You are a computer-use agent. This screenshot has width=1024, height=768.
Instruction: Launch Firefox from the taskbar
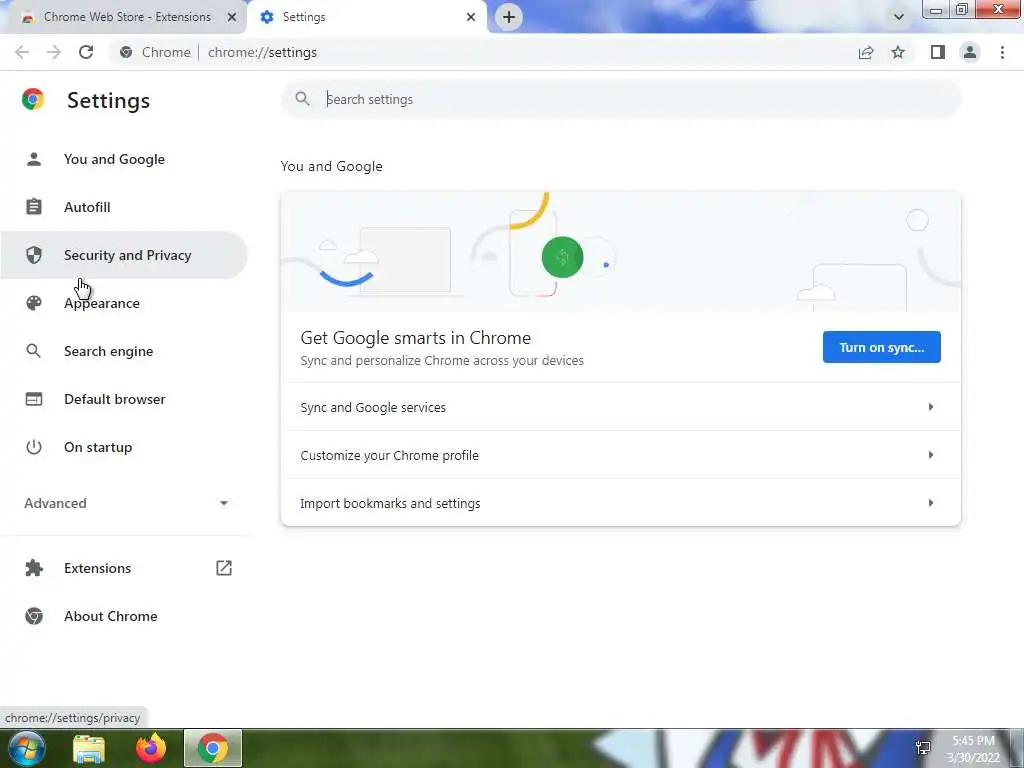(151, 748)
